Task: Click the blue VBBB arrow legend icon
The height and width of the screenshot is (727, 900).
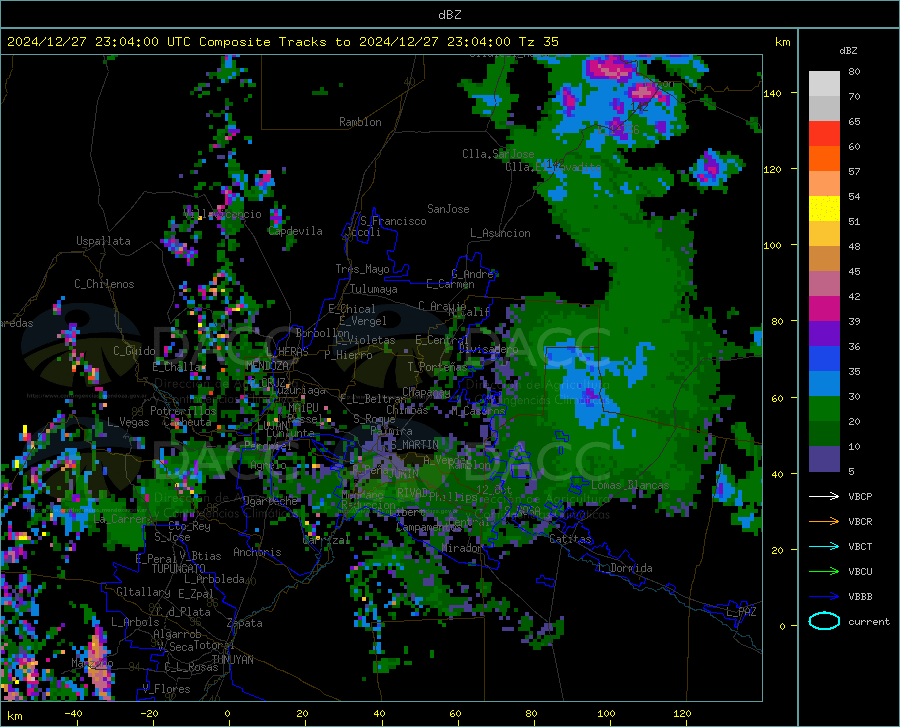Action: pos(824,596)
